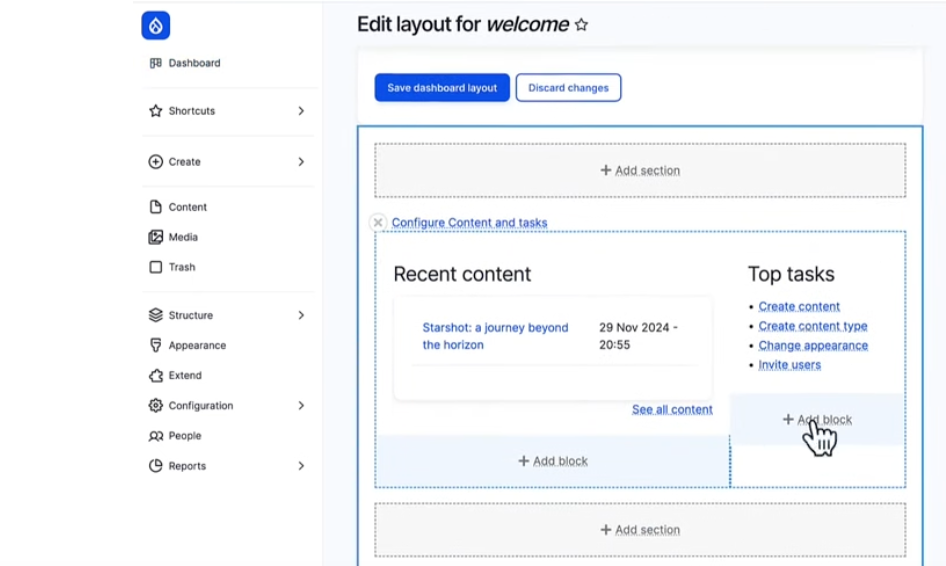Click the Reports pie chart icon
946x566 pixels.
point(156,466)
